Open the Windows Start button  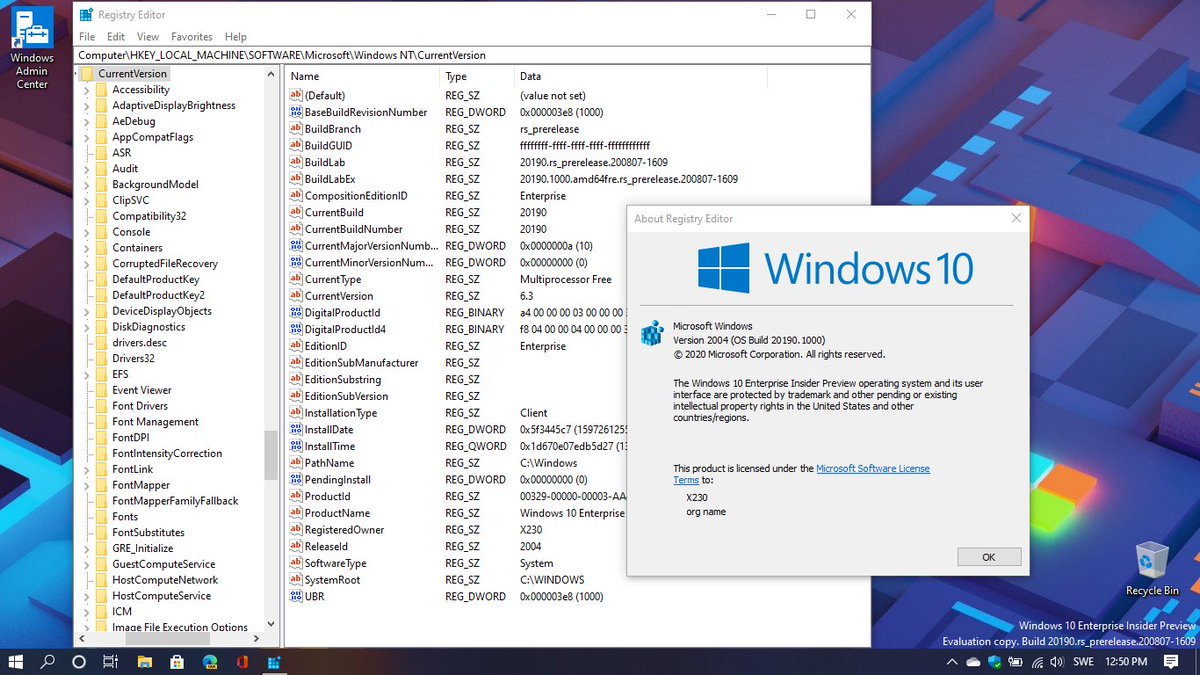point(17,662)
